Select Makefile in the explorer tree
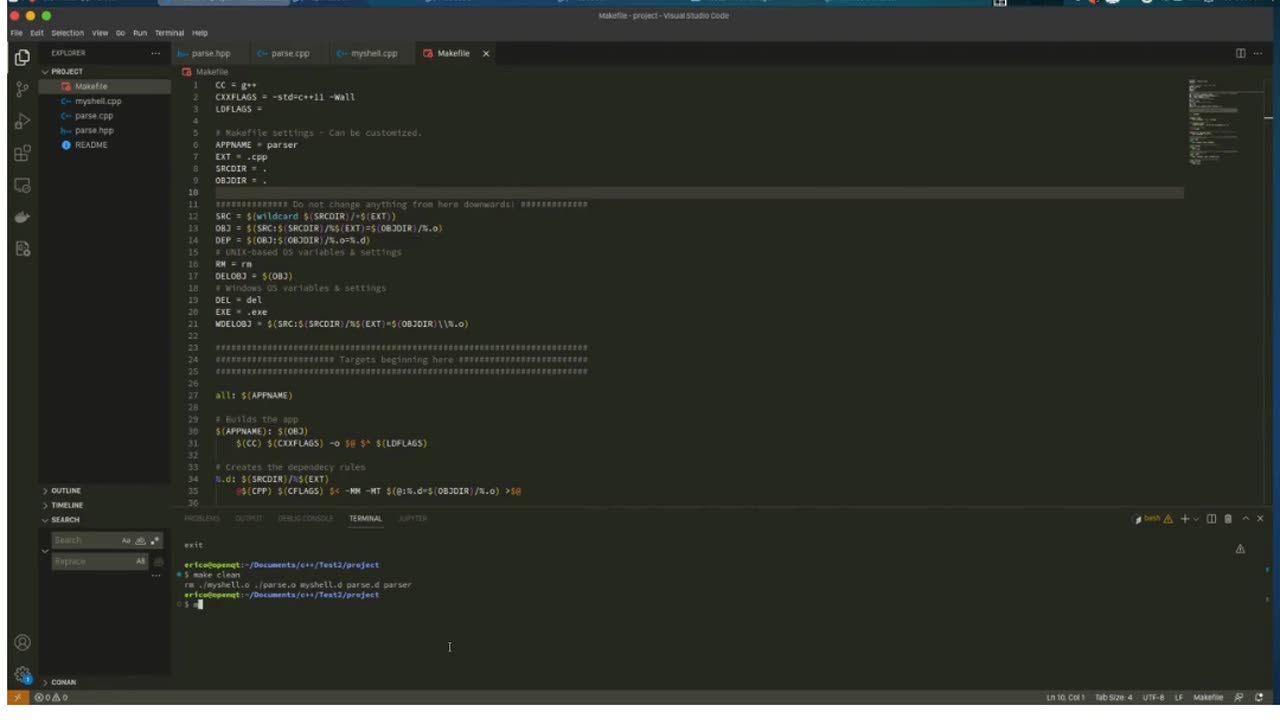The width and height of the screenshot is (1280, 720). pos(105,87)
